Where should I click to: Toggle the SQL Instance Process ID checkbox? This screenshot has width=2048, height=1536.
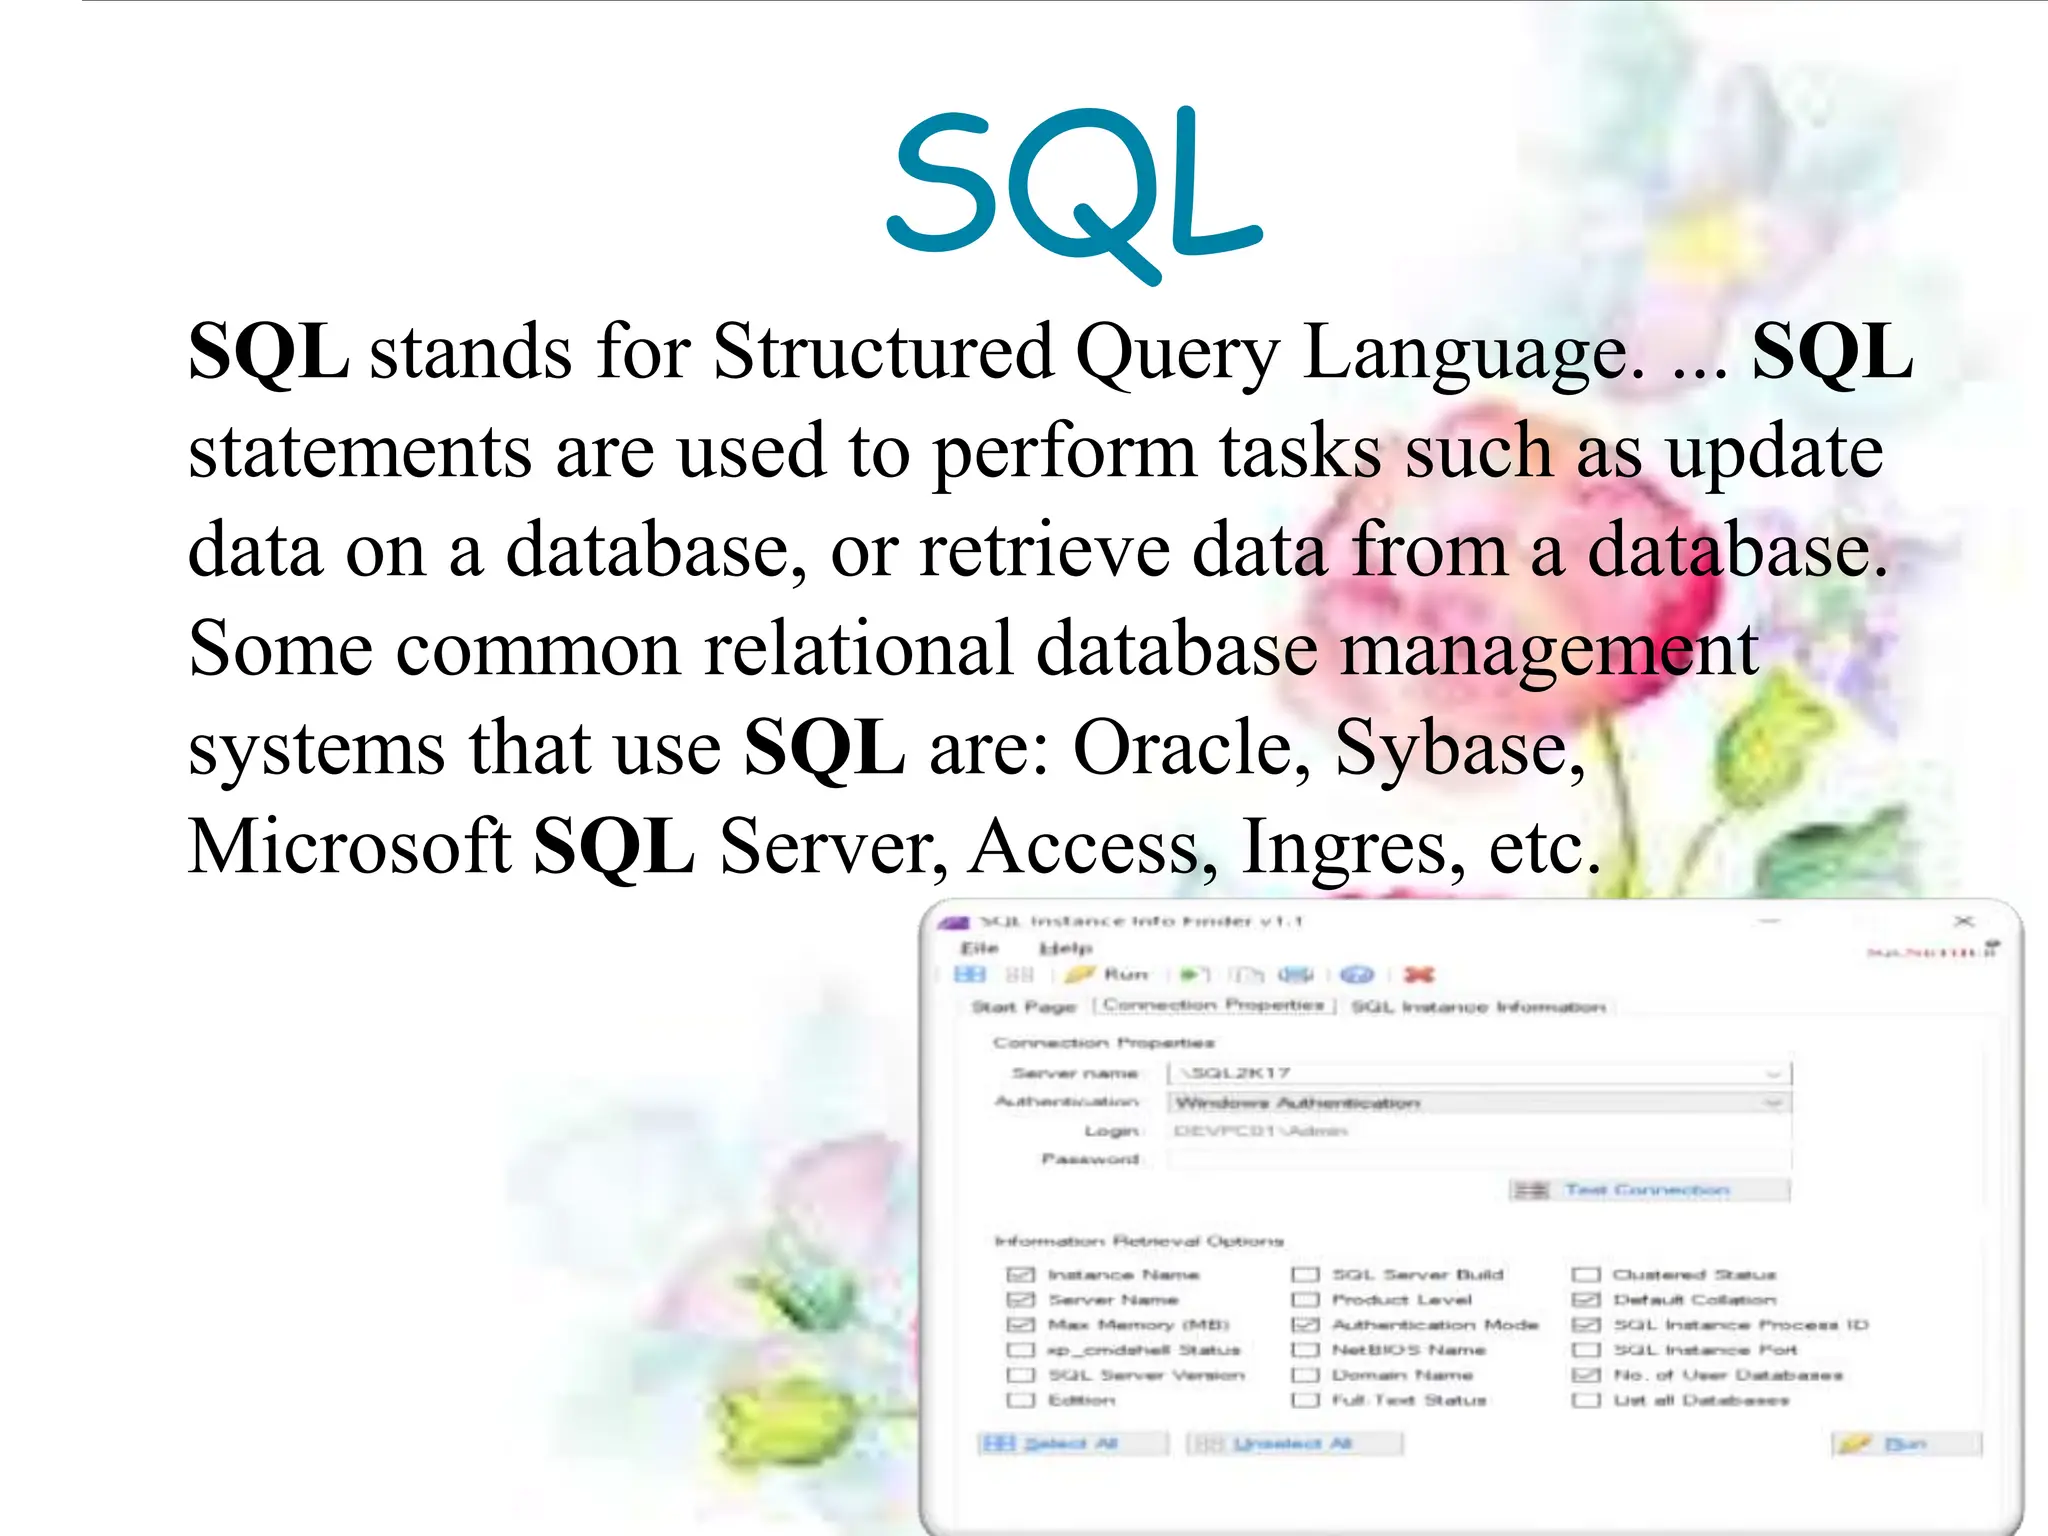[1586, 1324]
